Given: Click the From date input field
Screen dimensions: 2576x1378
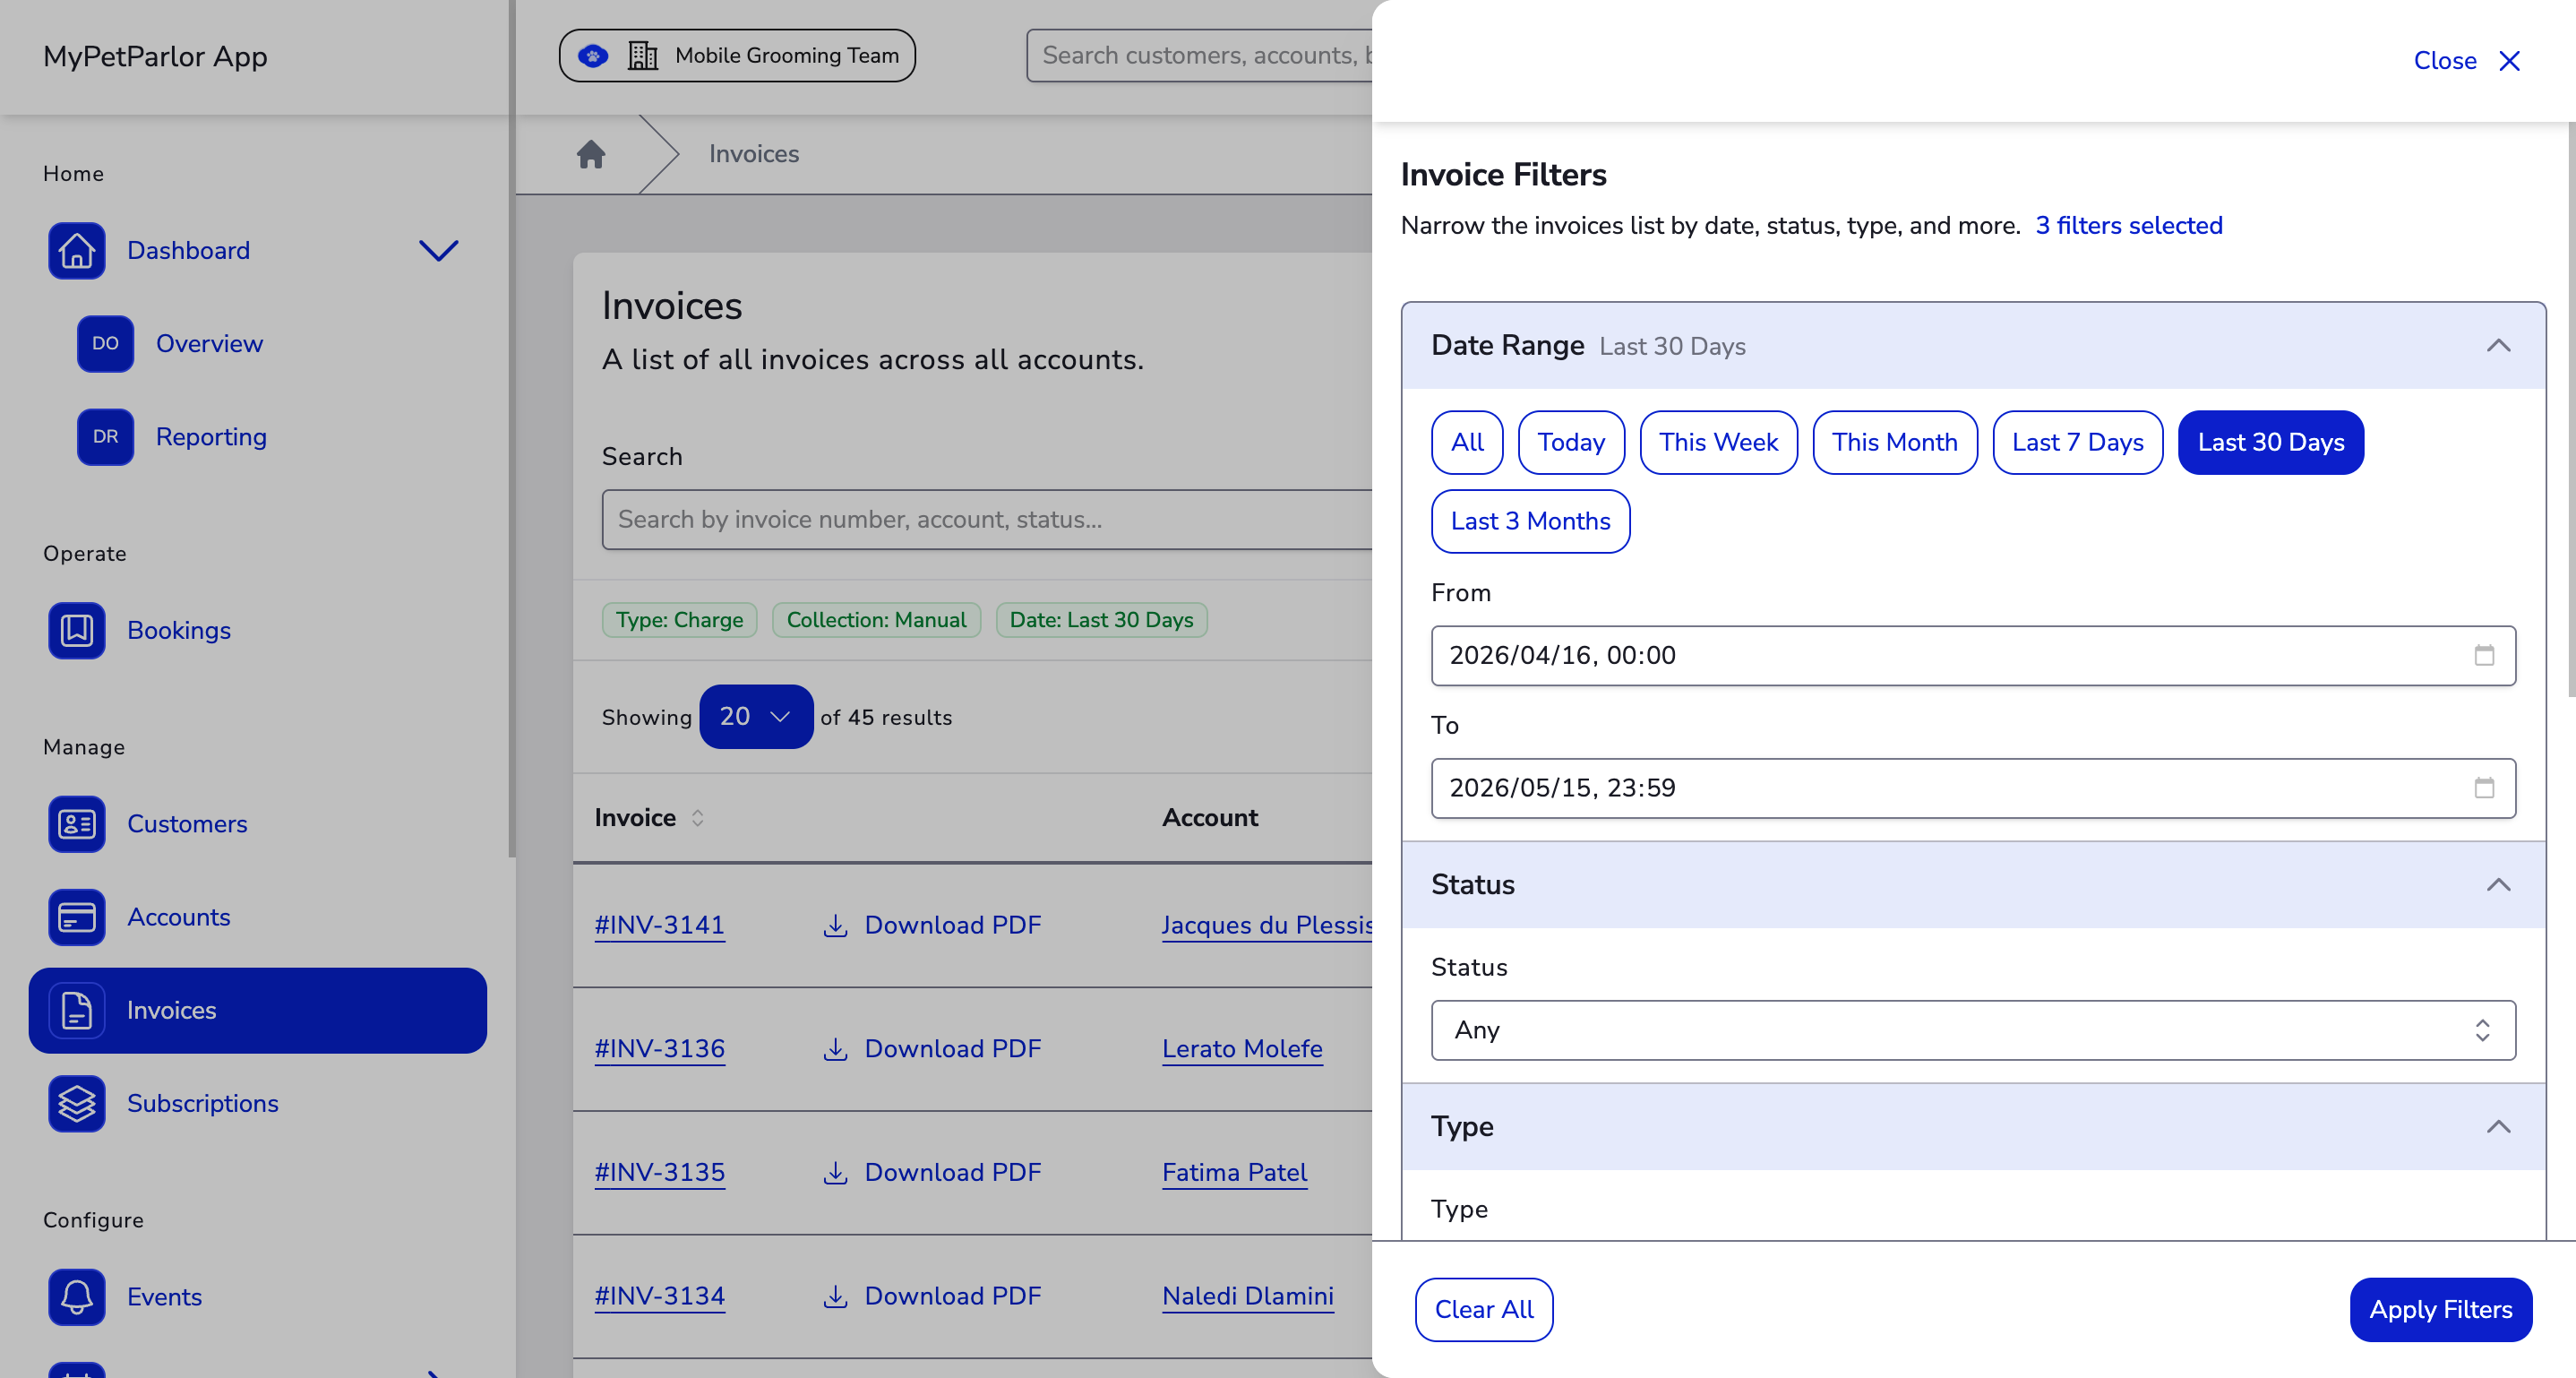Looking at the screenshot, I should click(x=1973, y=655).
